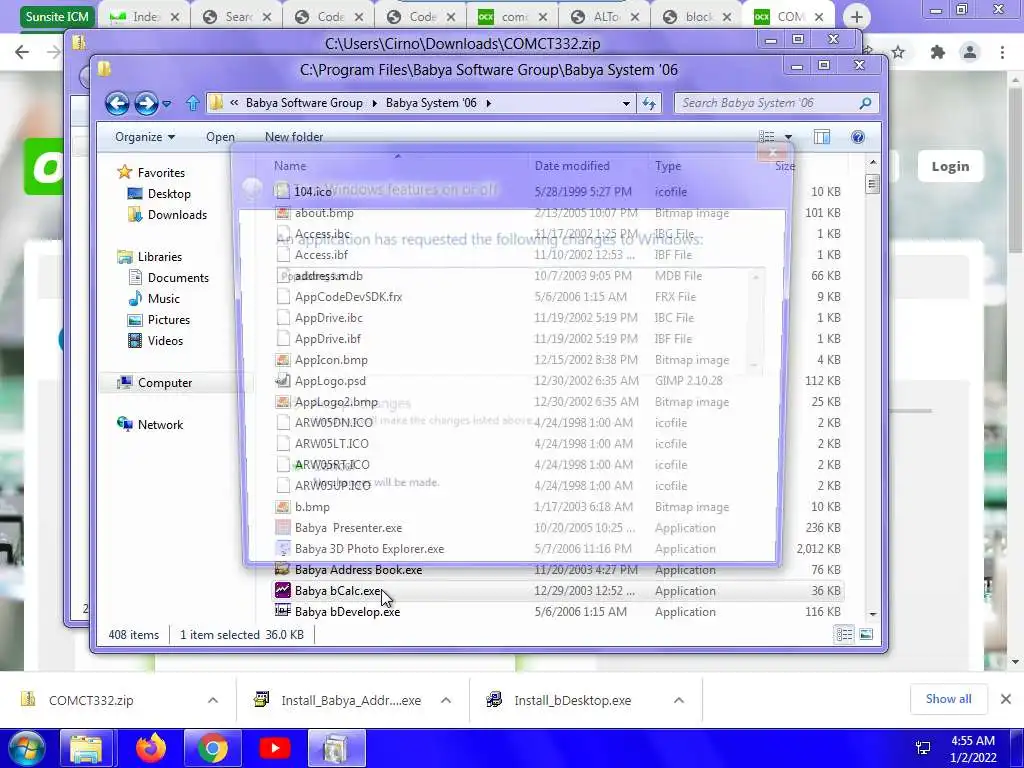Select the b.bmp file
1024x768 pixels.
coord(558,506)
